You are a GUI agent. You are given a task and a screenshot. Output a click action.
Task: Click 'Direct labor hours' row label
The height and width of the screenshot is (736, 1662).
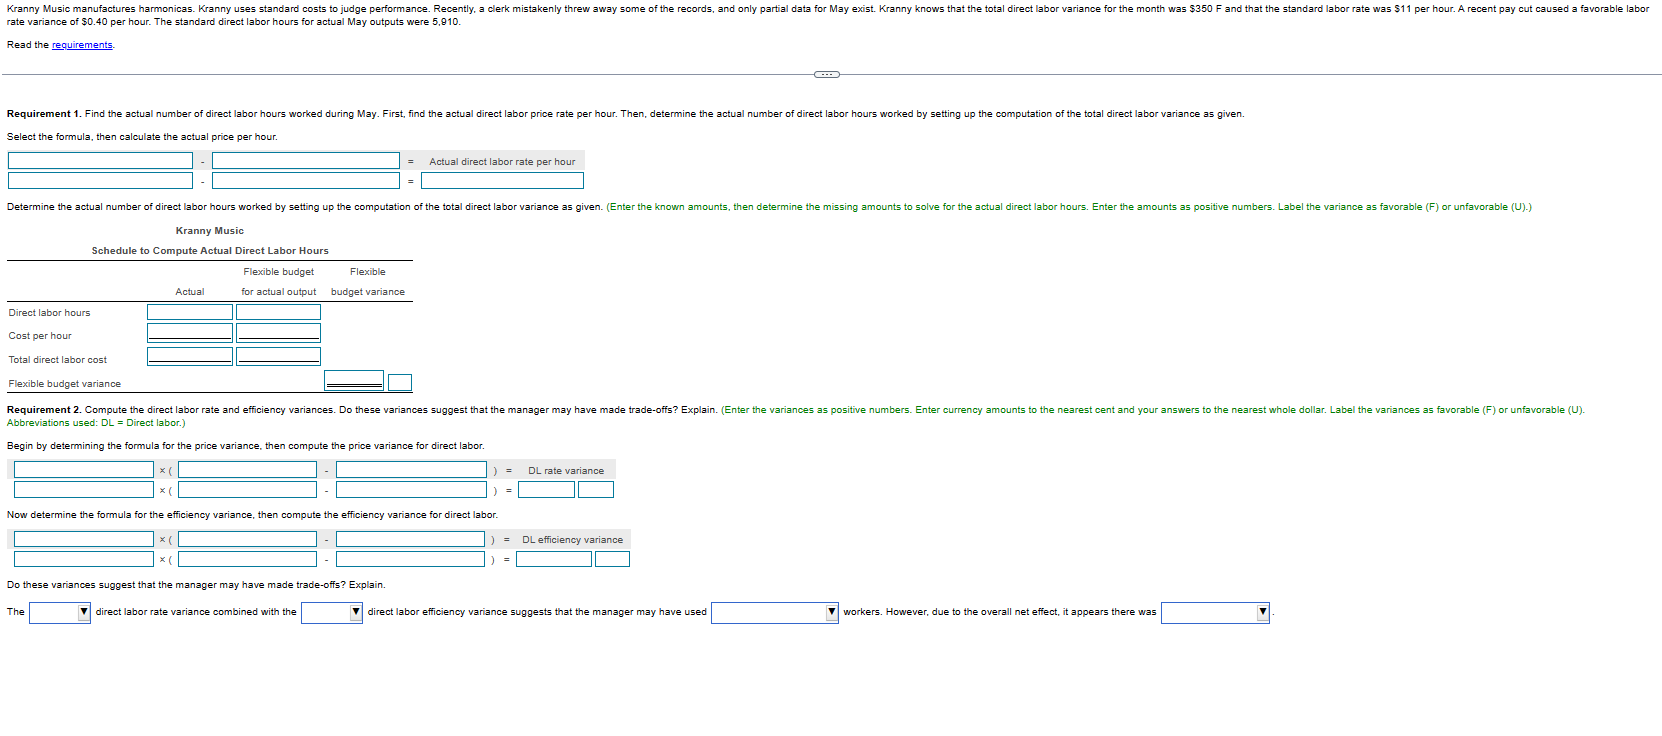point(49,313)
